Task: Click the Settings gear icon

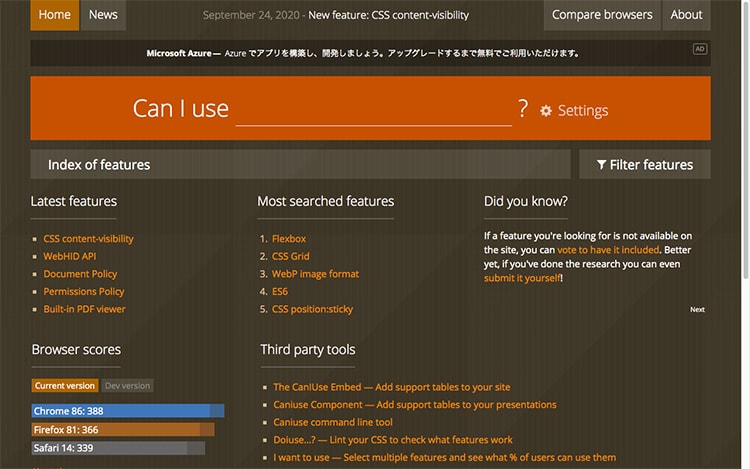Action: (546, 111)
